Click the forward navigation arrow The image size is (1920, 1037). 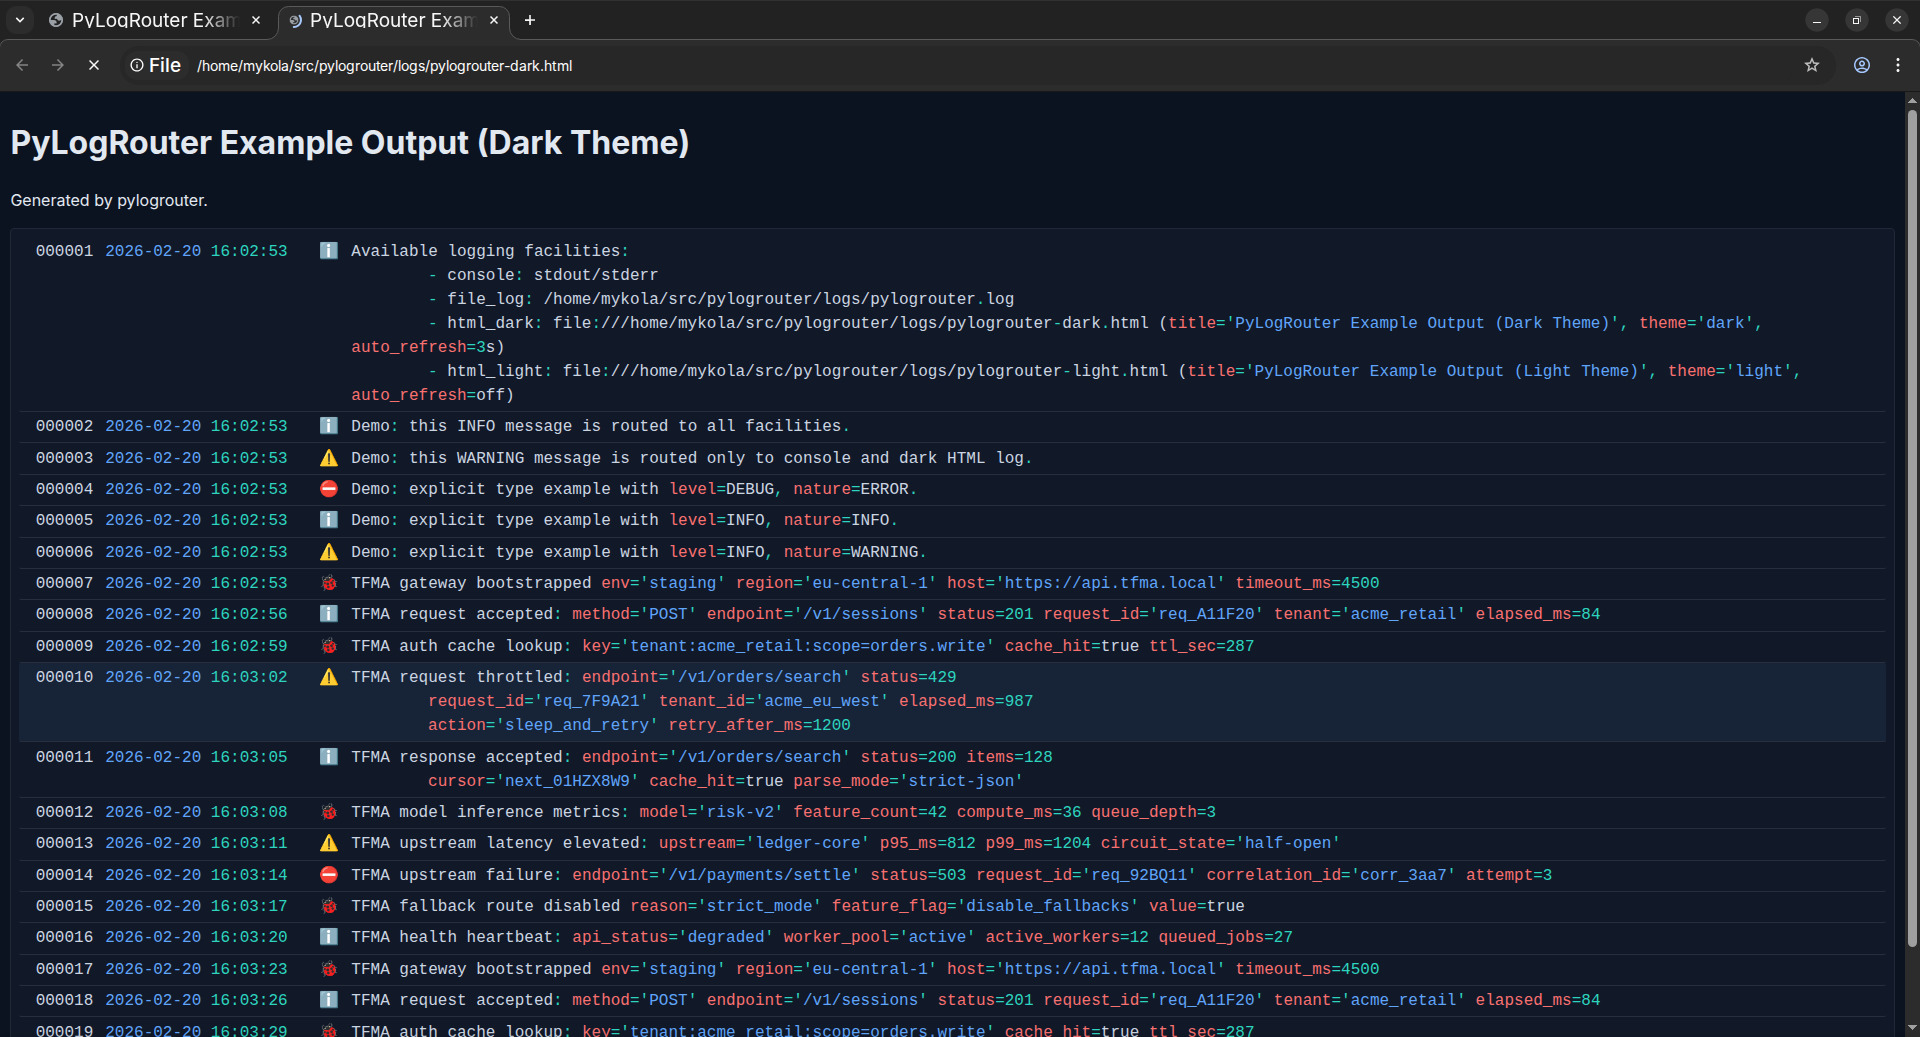[57, 65]
